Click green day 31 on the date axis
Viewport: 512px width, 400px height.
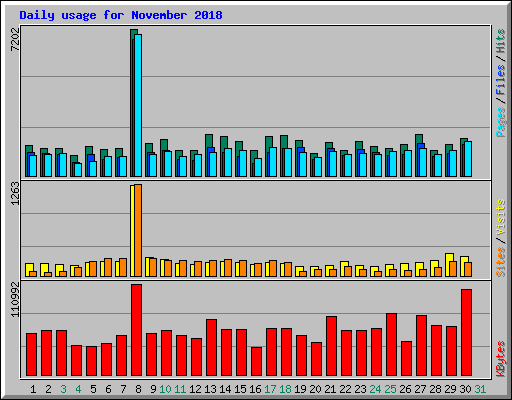coord(480,389)
